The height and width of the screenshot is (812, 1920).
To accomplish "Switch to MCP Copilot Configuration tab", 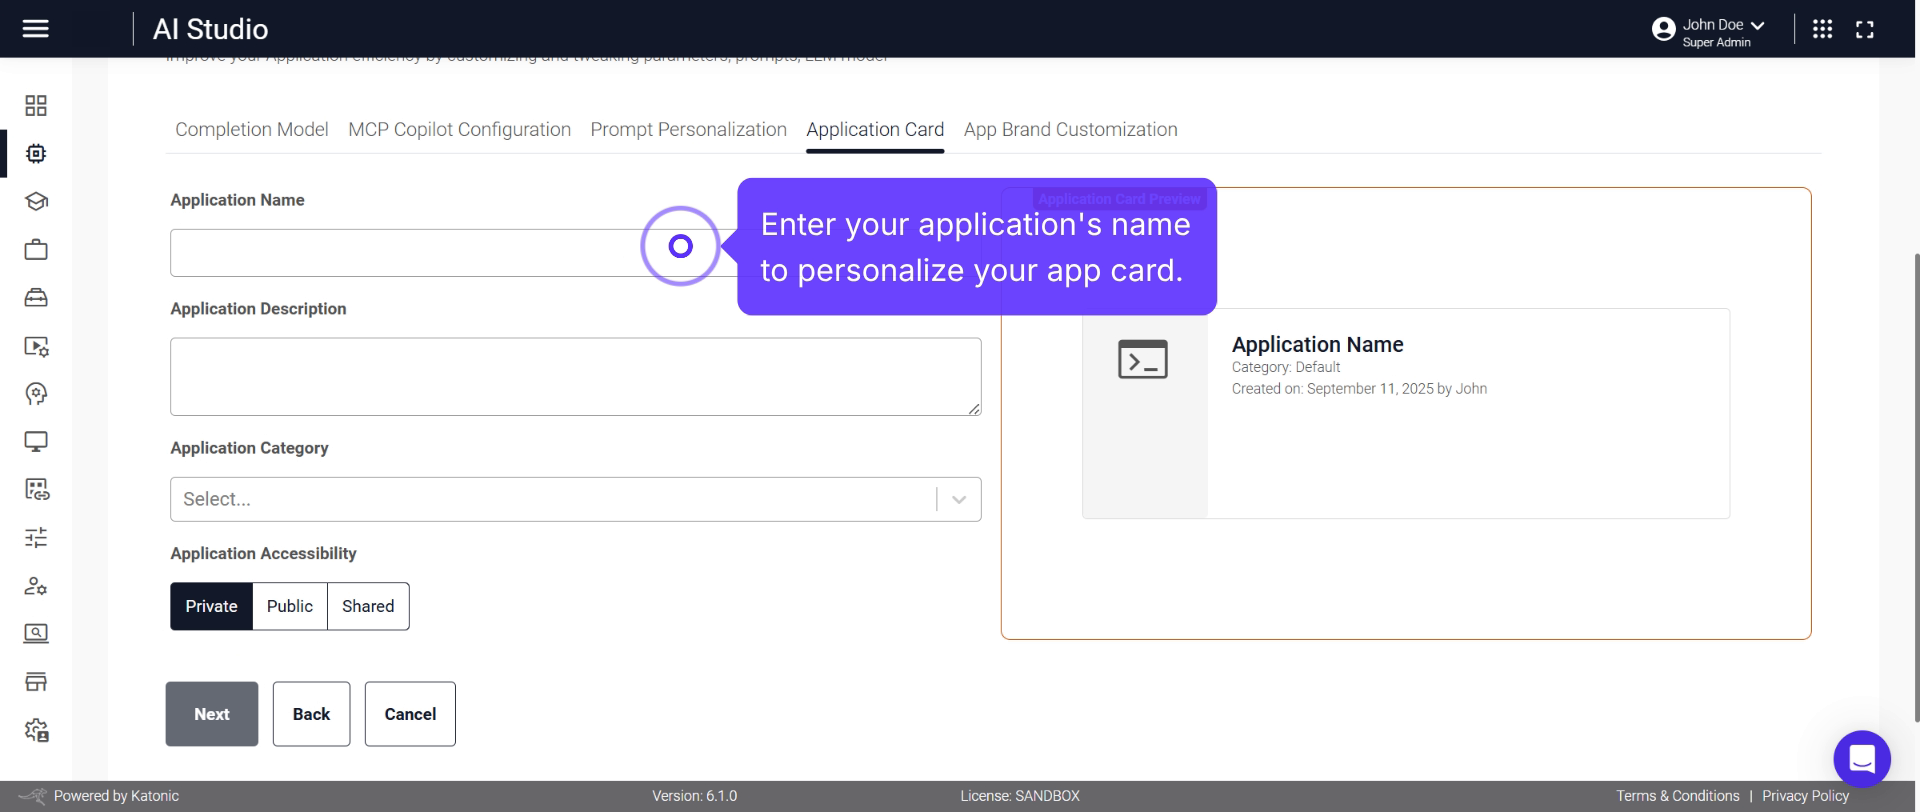I will [x=459, y=130].
